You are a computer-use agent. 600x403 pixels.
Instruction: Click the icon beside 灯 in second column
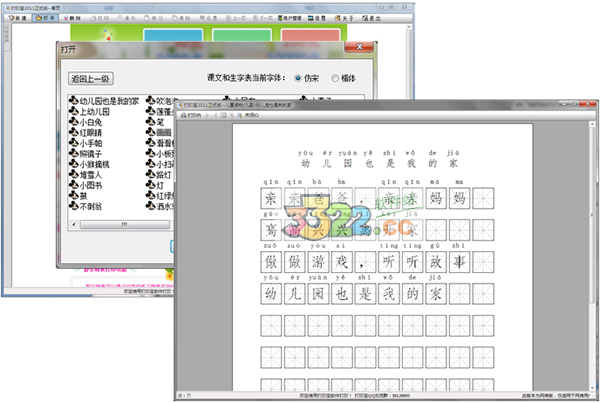[x=150, y=185]
